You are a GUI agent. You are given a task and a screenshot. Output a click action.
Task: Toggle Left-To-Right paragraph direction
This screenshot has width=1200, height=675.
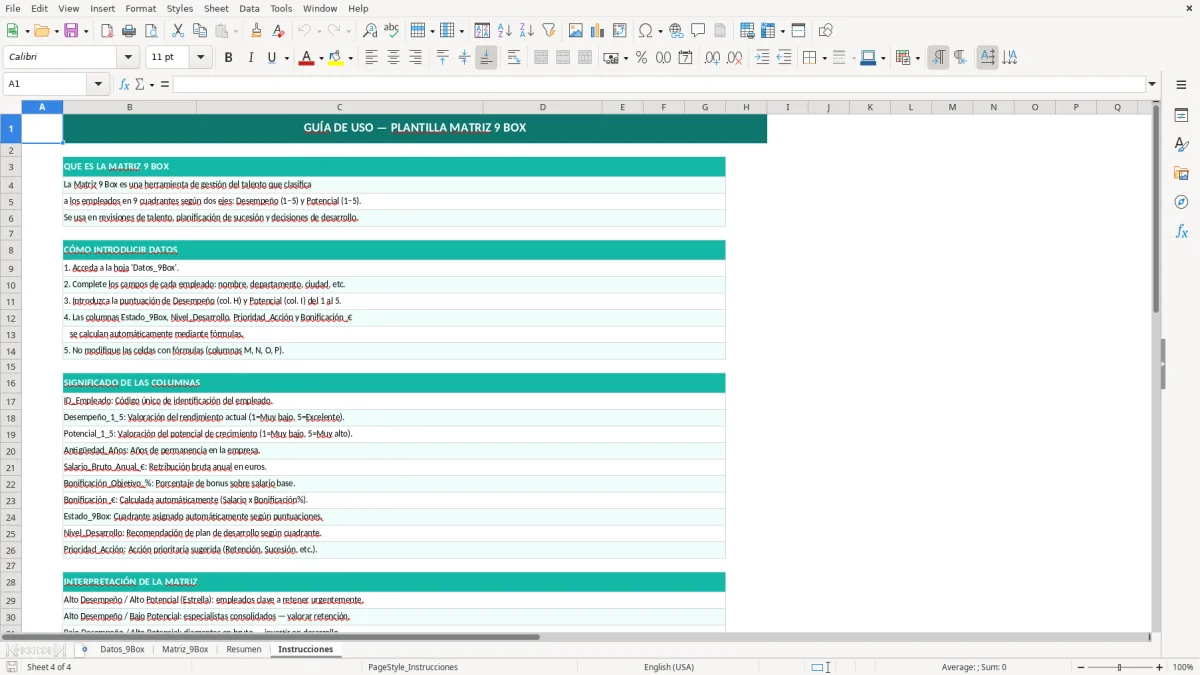(938, 58)
